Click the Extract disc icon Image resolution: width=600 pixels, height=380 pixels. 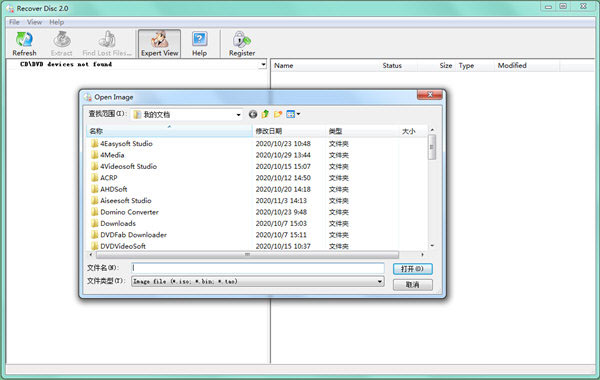point(62,39)
